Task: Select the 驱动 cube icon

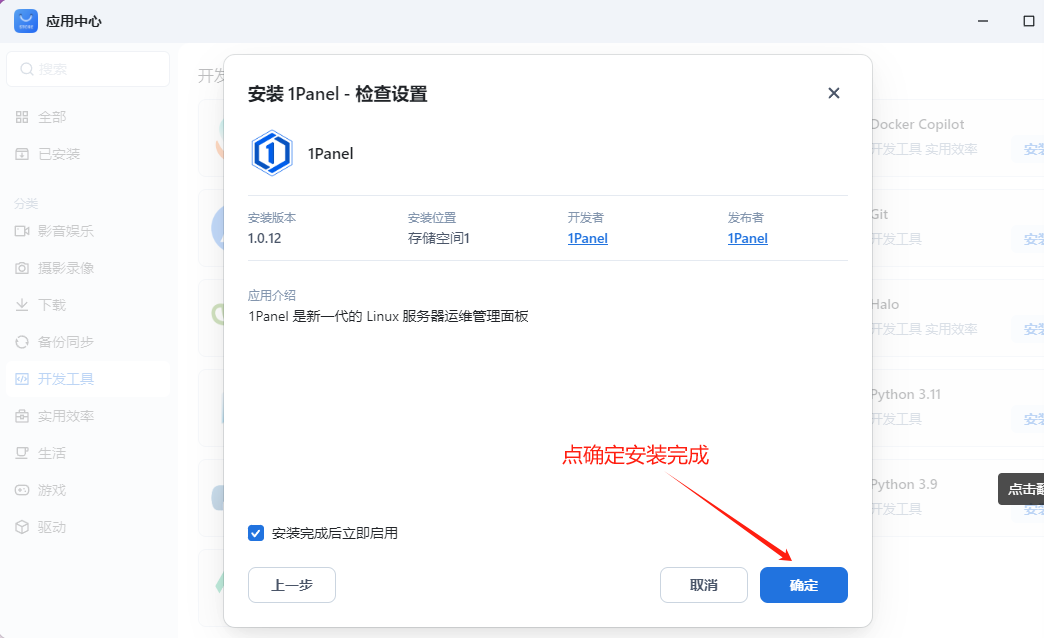Action: (22, 527)
